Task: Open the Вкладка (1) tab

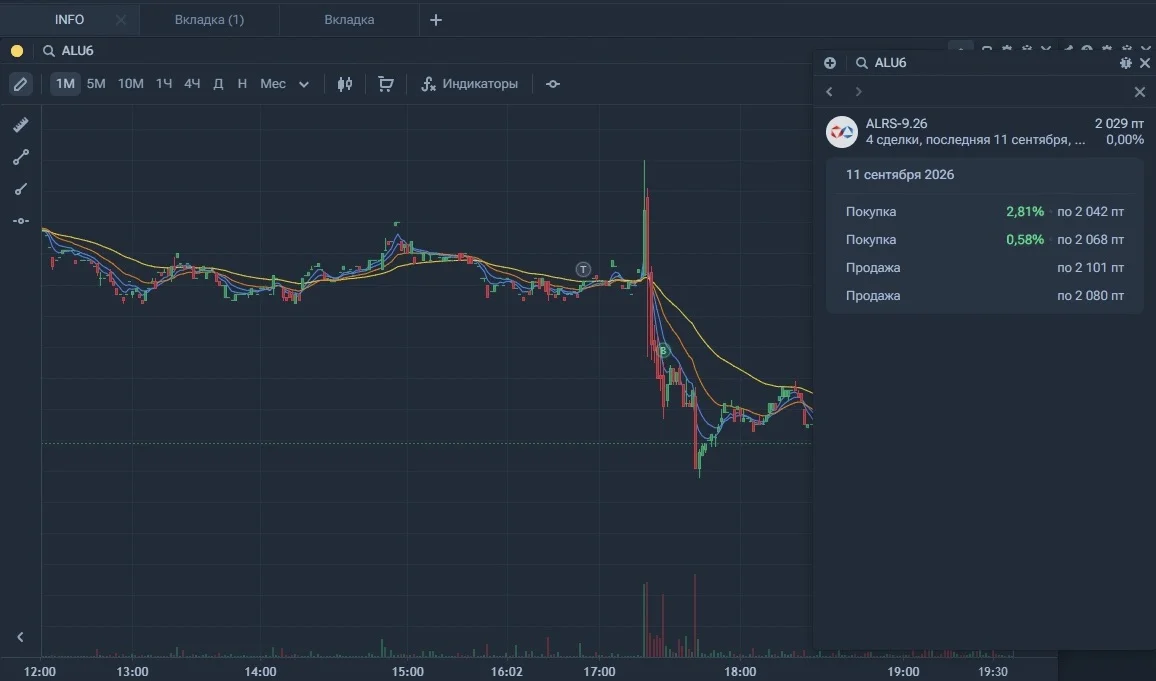Action: point(209,20)
